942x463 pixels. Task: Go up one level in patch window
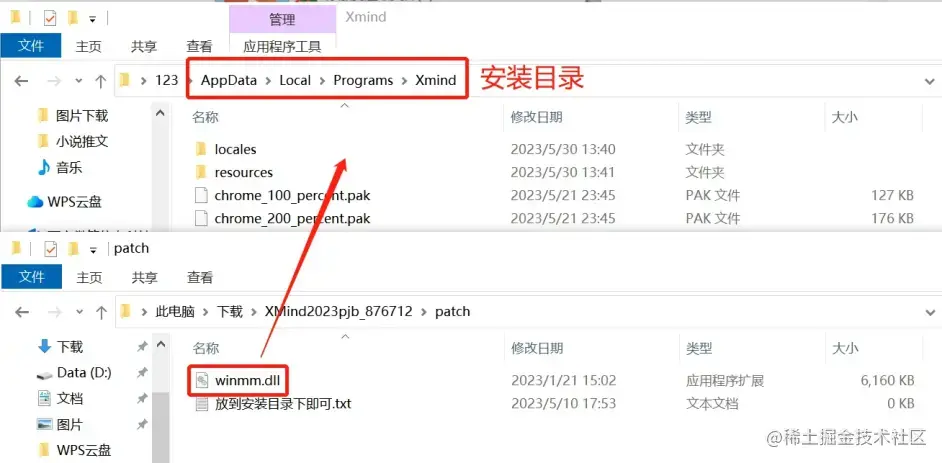(x=101, y=312)
